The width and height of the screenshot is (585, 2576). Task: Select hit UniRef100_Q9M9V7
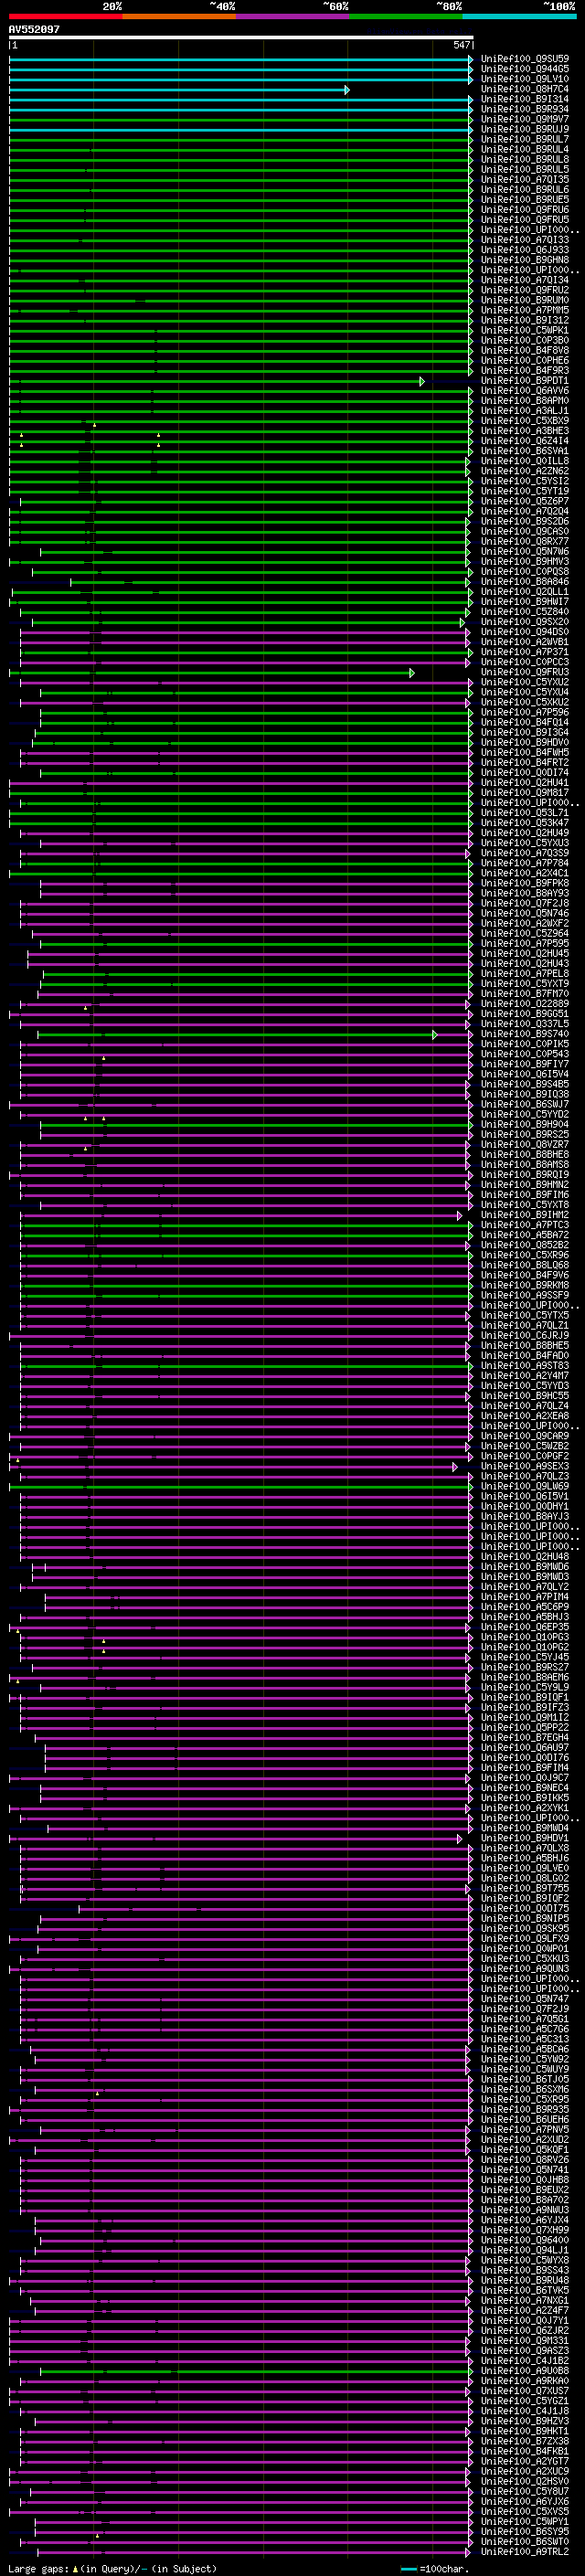(x=525, y=119)
